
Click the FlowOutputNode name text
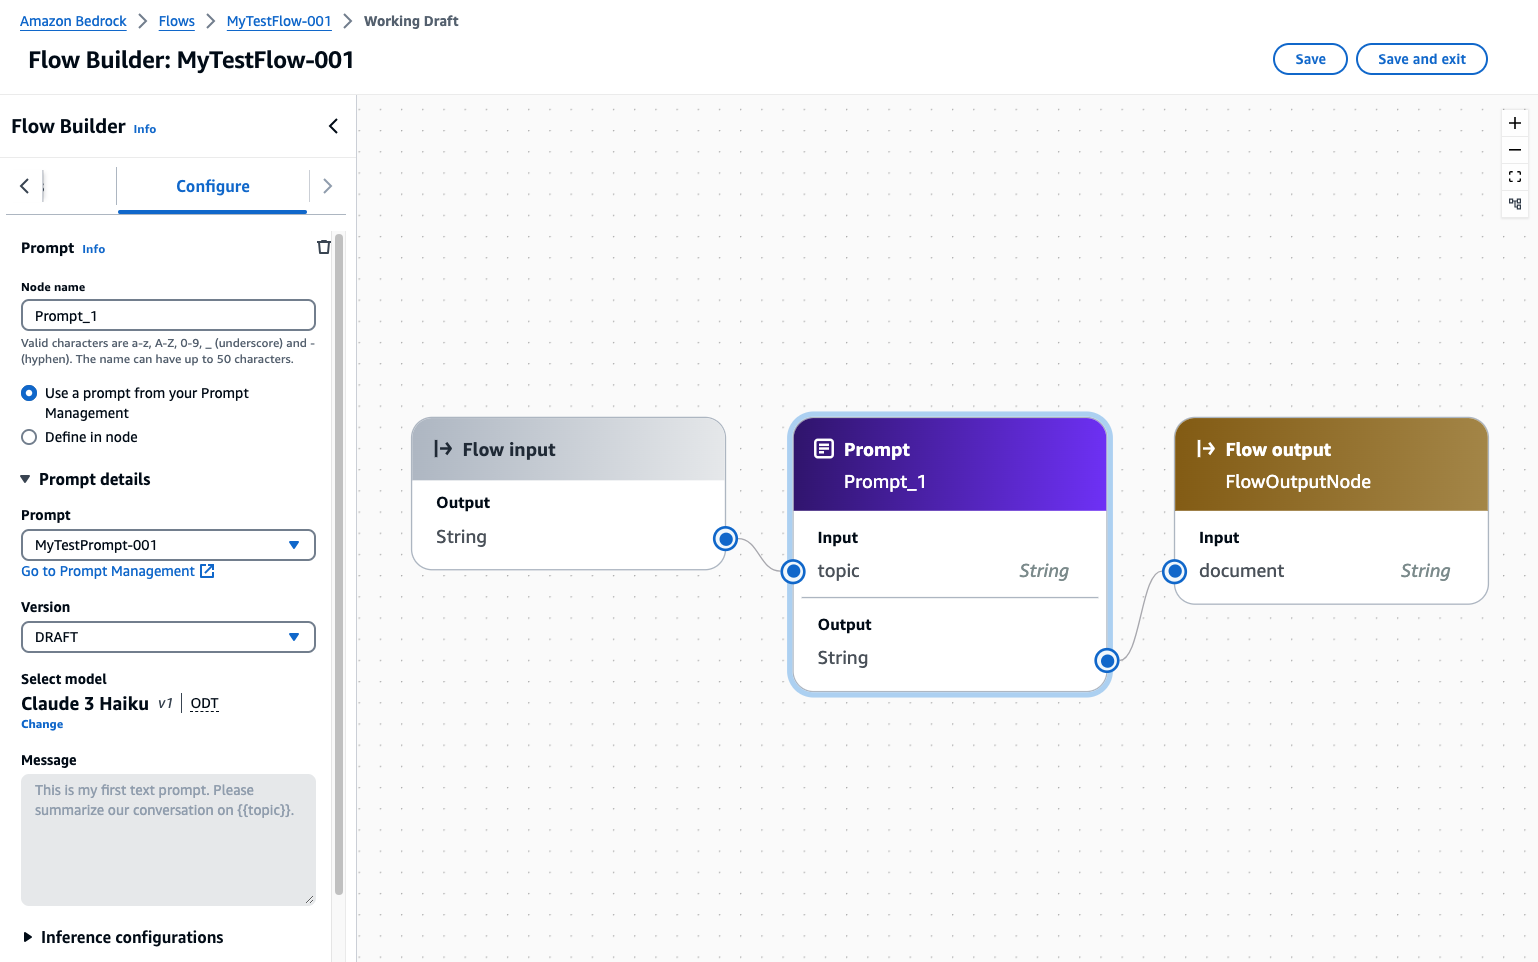[x=1298, y=482]
